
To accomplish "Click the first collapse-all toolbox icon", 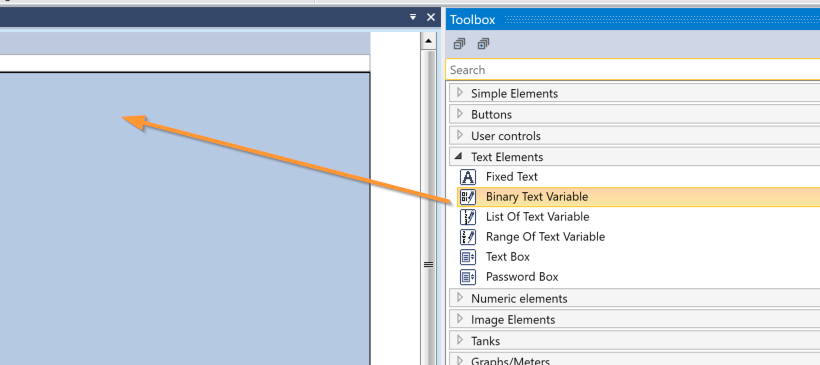I will click(459, 44).
